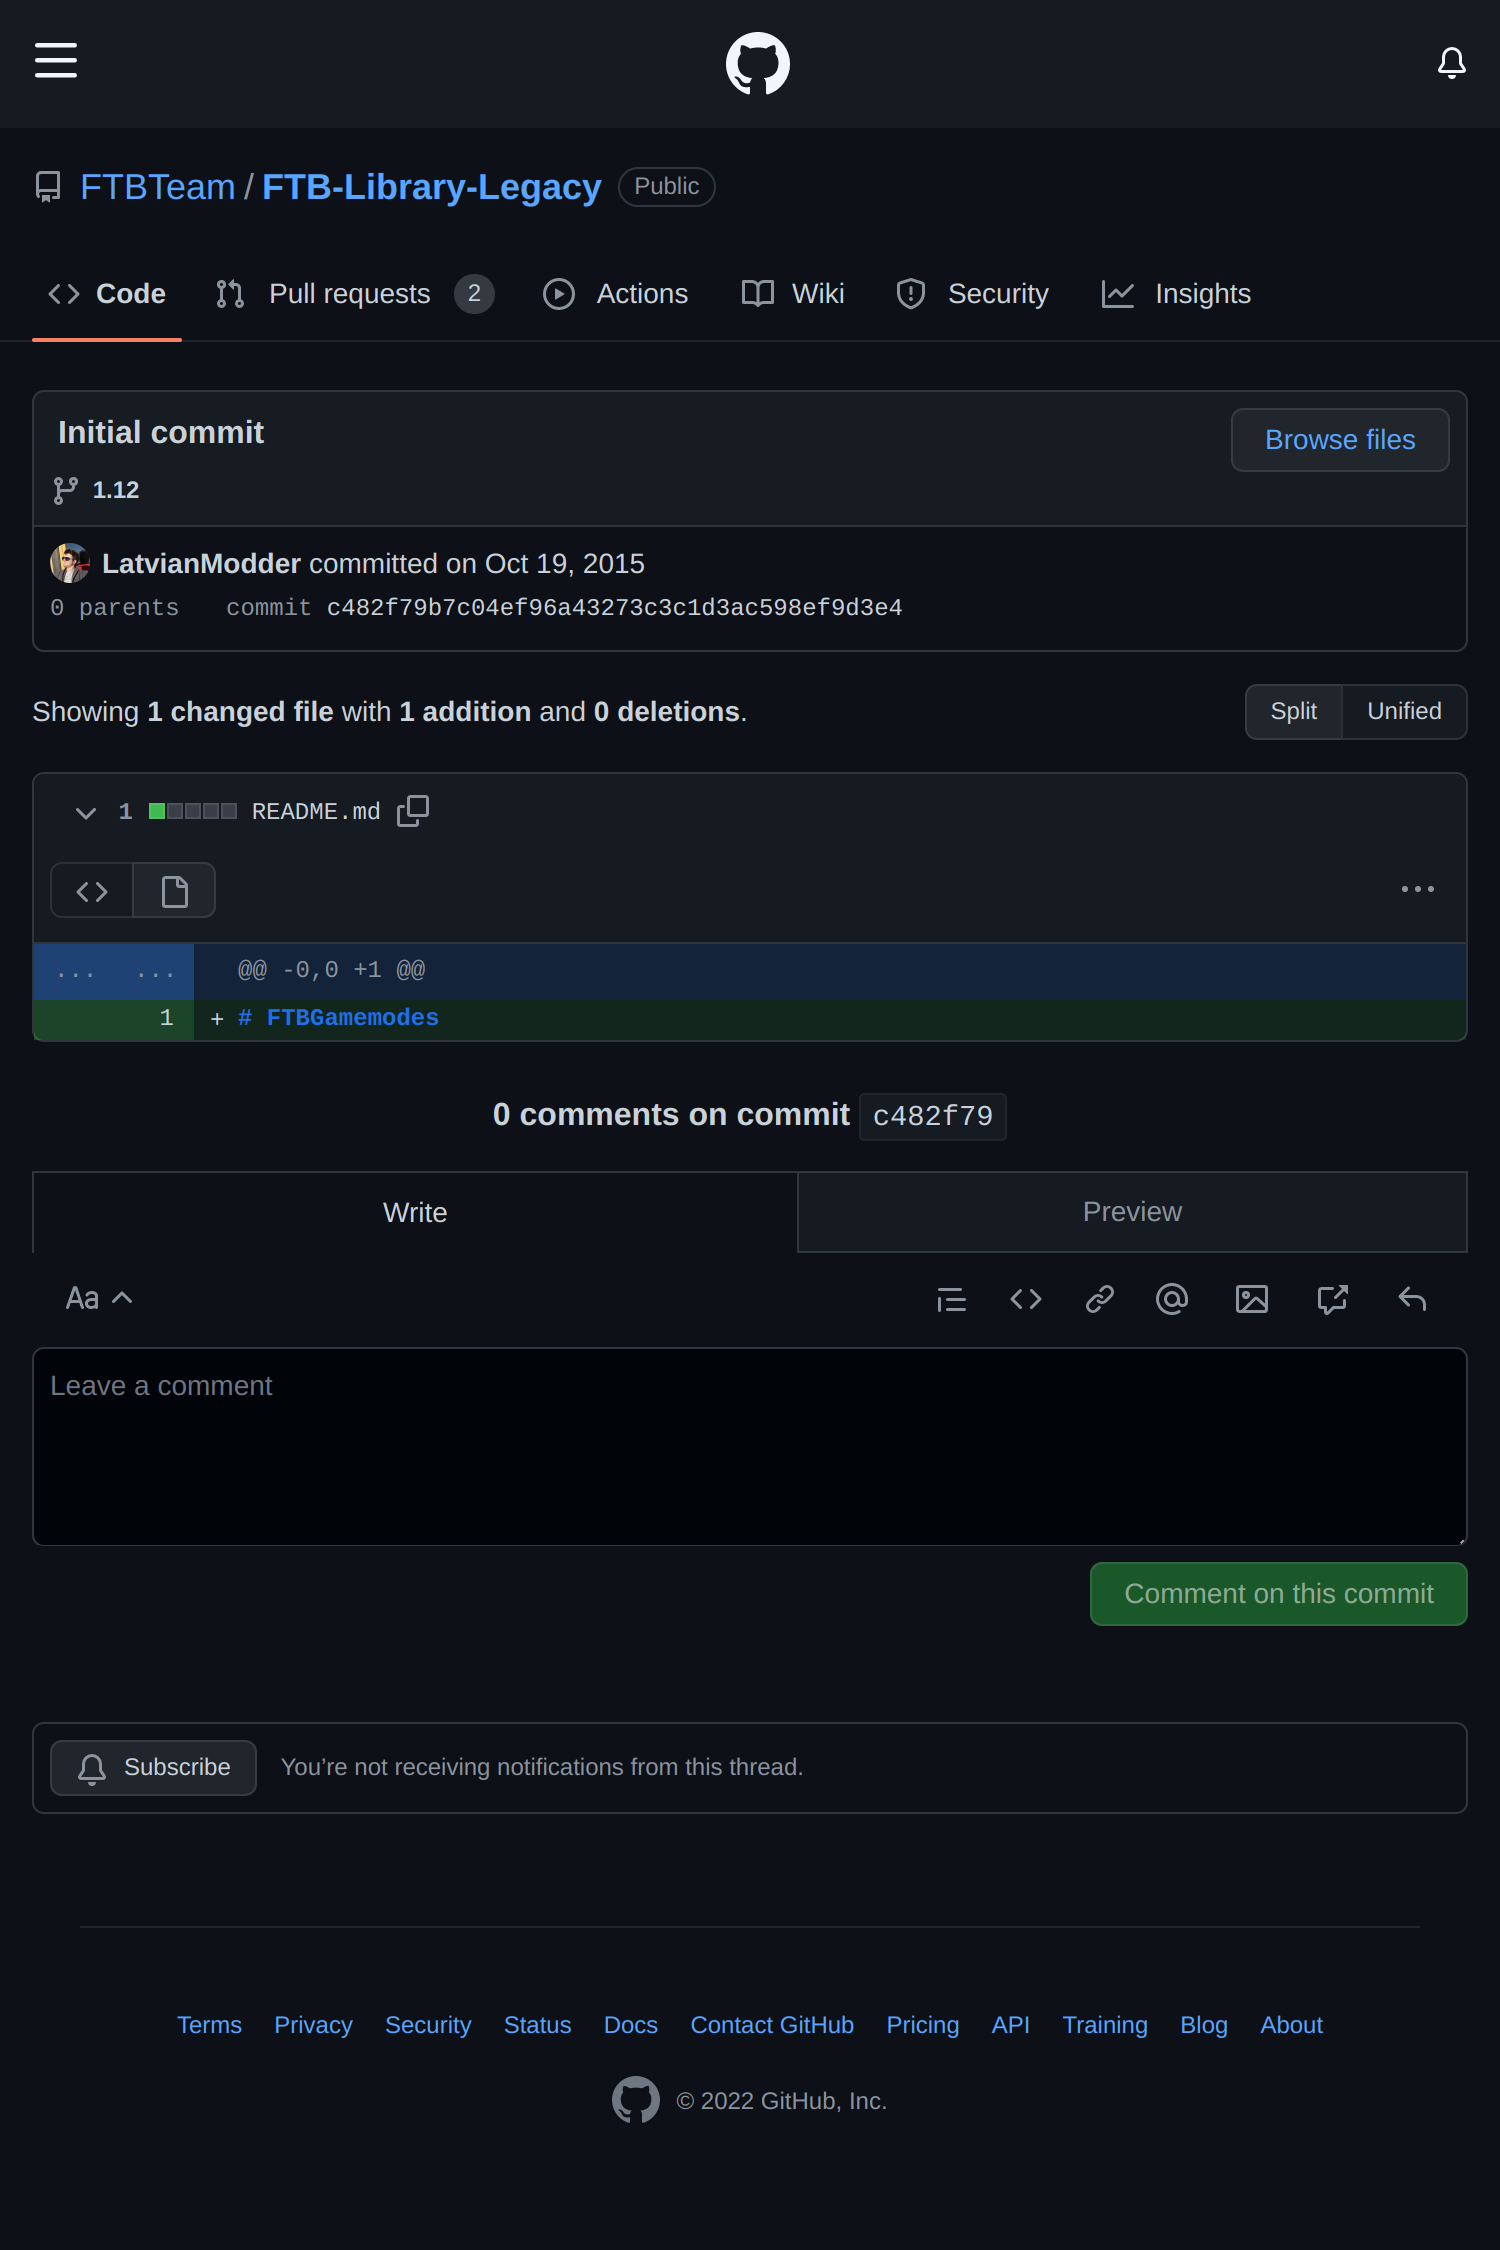The image size is (1500, 2250).
Task: Attach an image to the comment
Action: [1252, 1299]
